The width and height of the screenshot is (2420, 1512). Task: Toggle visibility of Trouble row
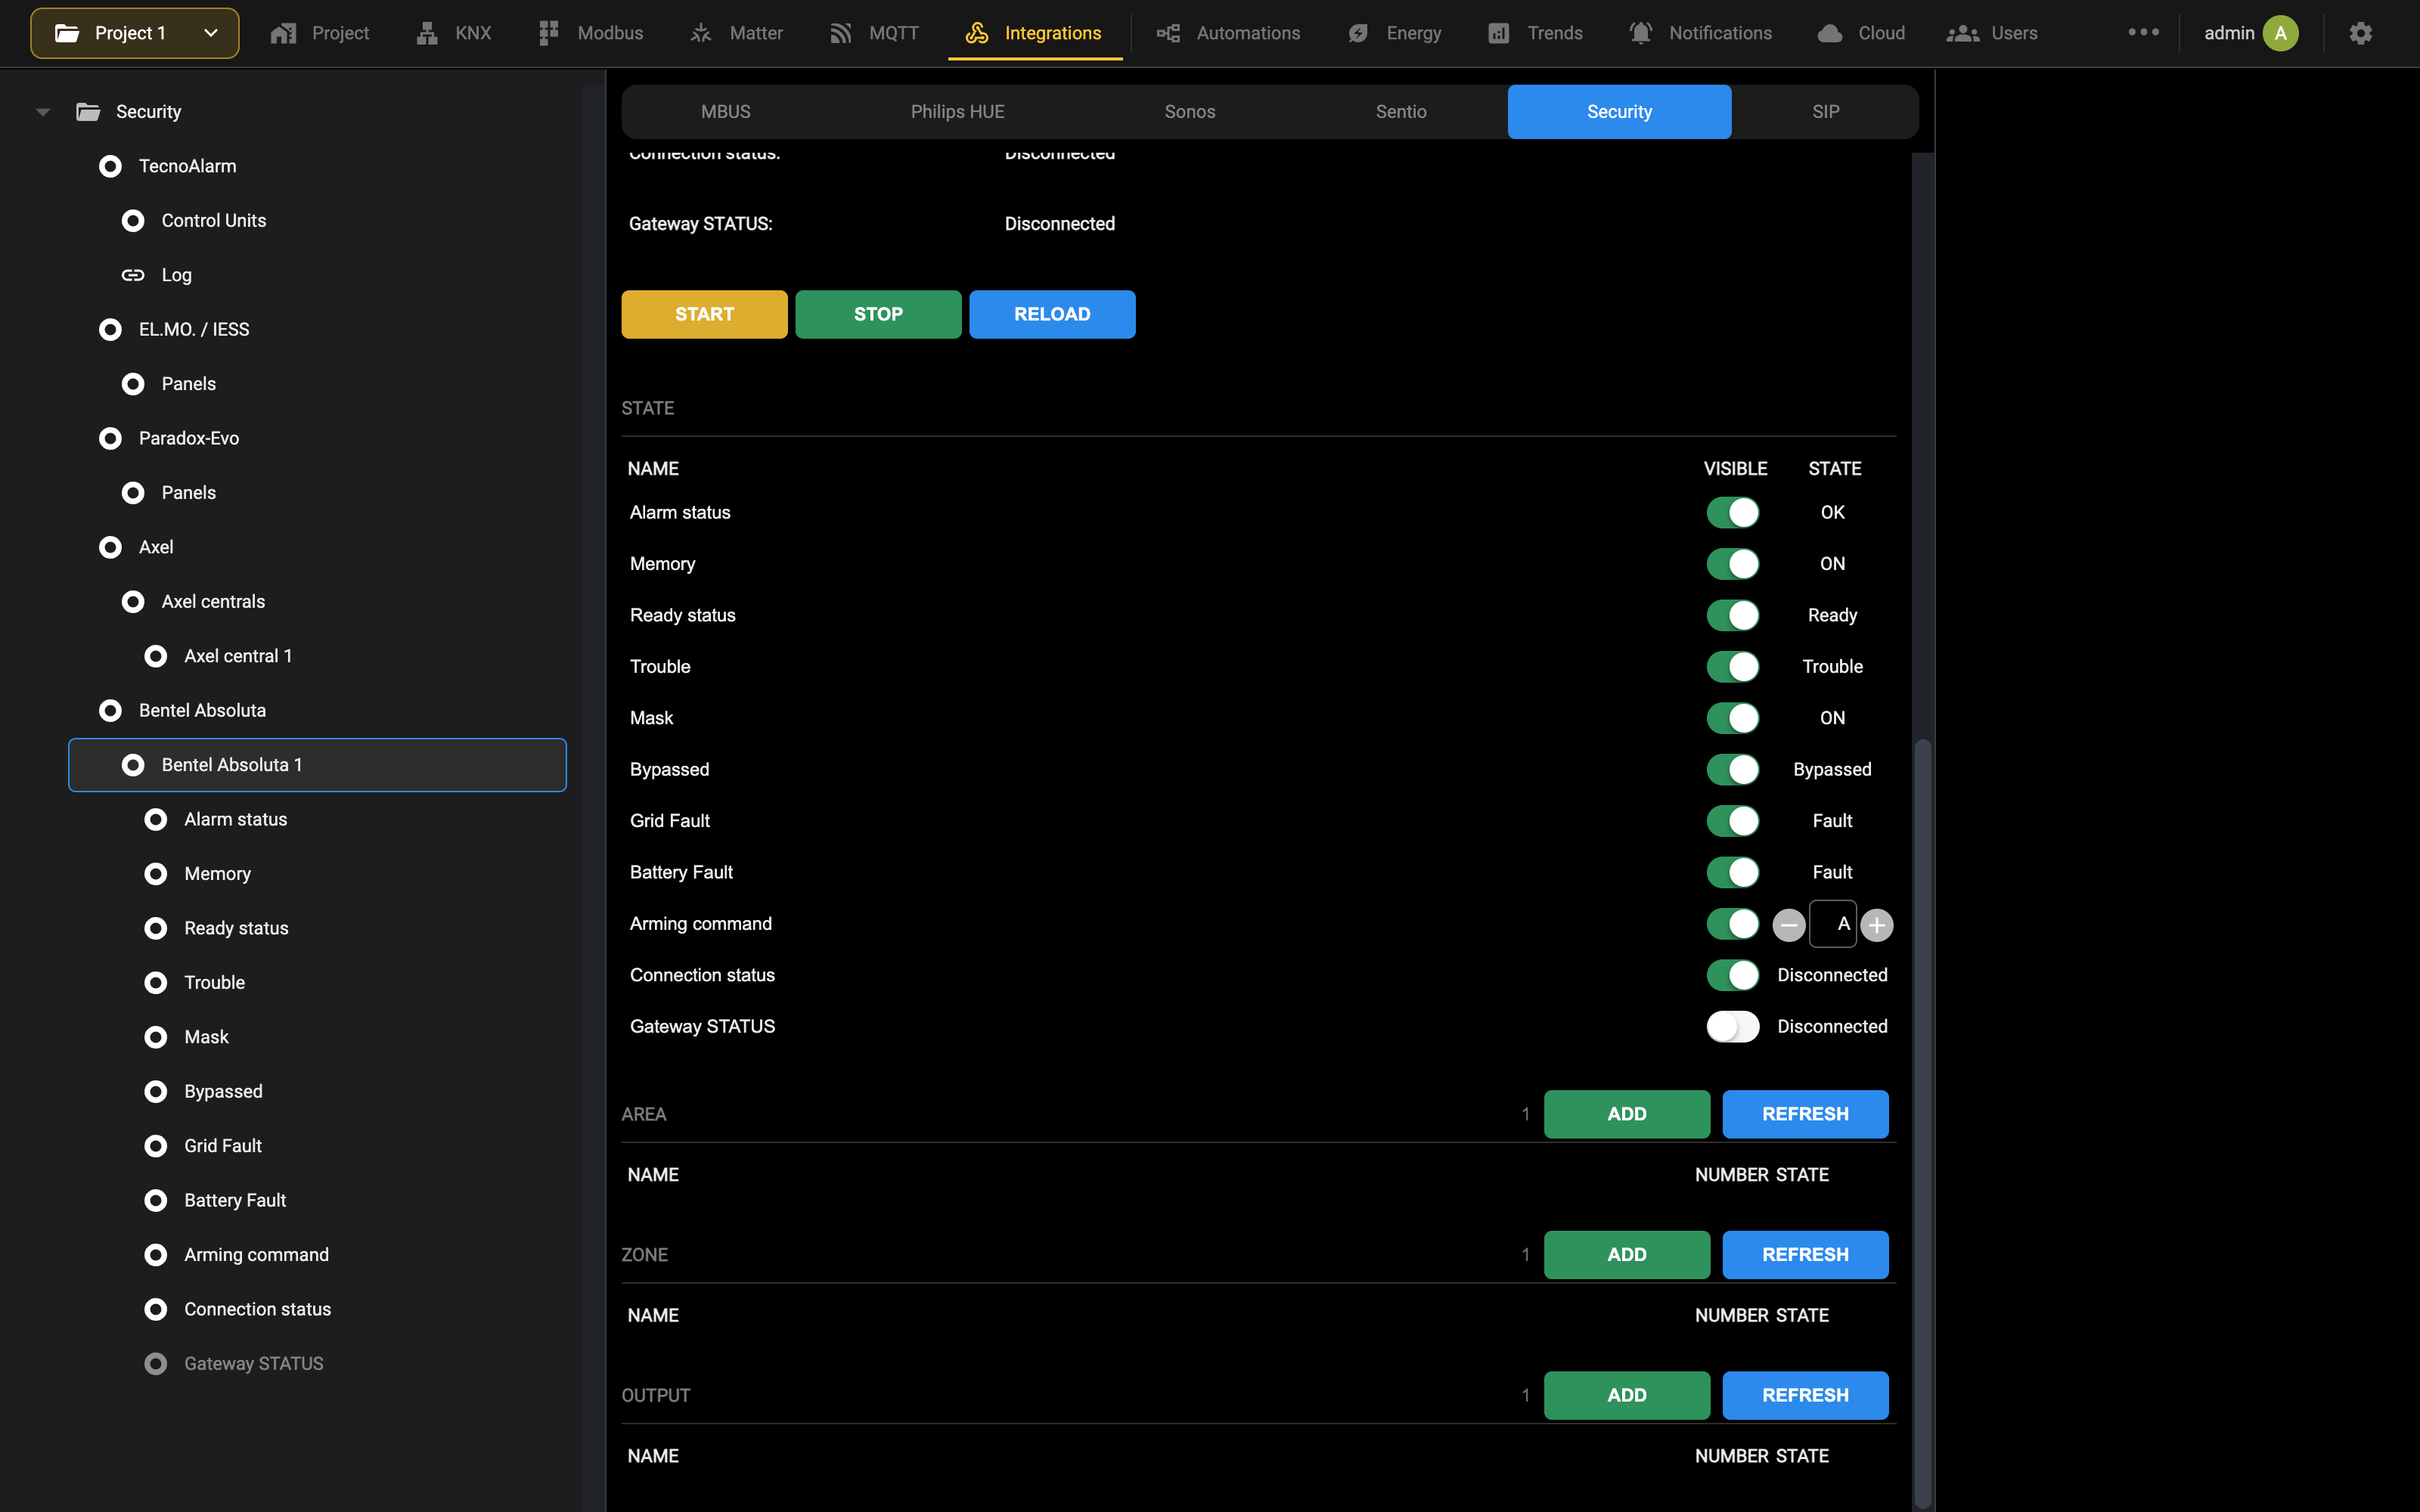coord(1733,667)
